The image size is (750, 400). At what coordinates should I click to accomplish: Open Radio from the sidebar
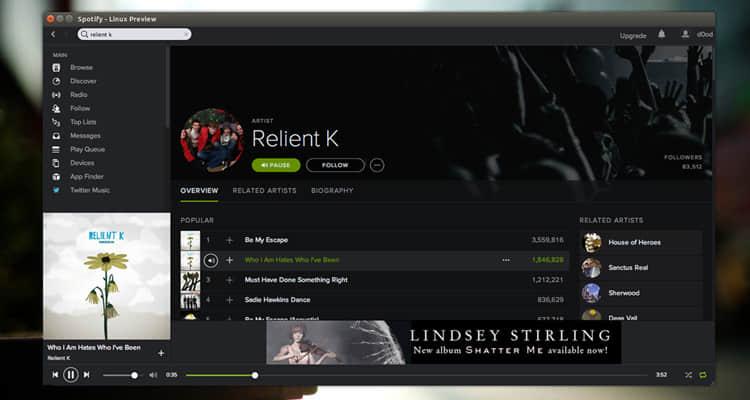(78, 95)
